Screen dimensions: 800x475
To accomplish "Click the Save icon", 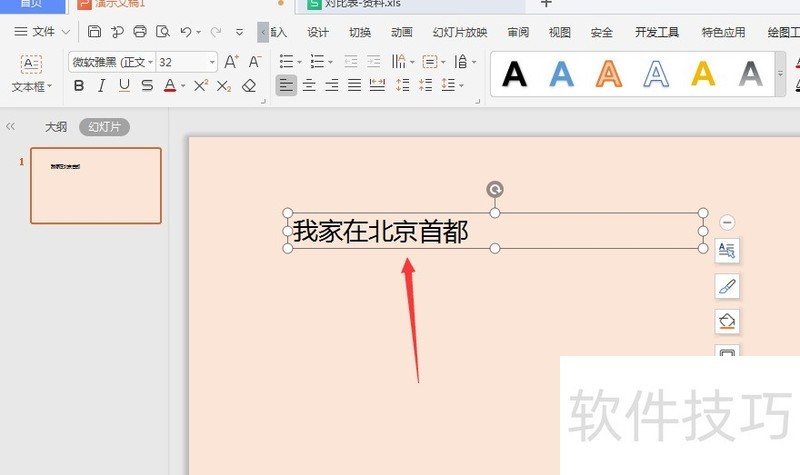I will coord(94,32).
